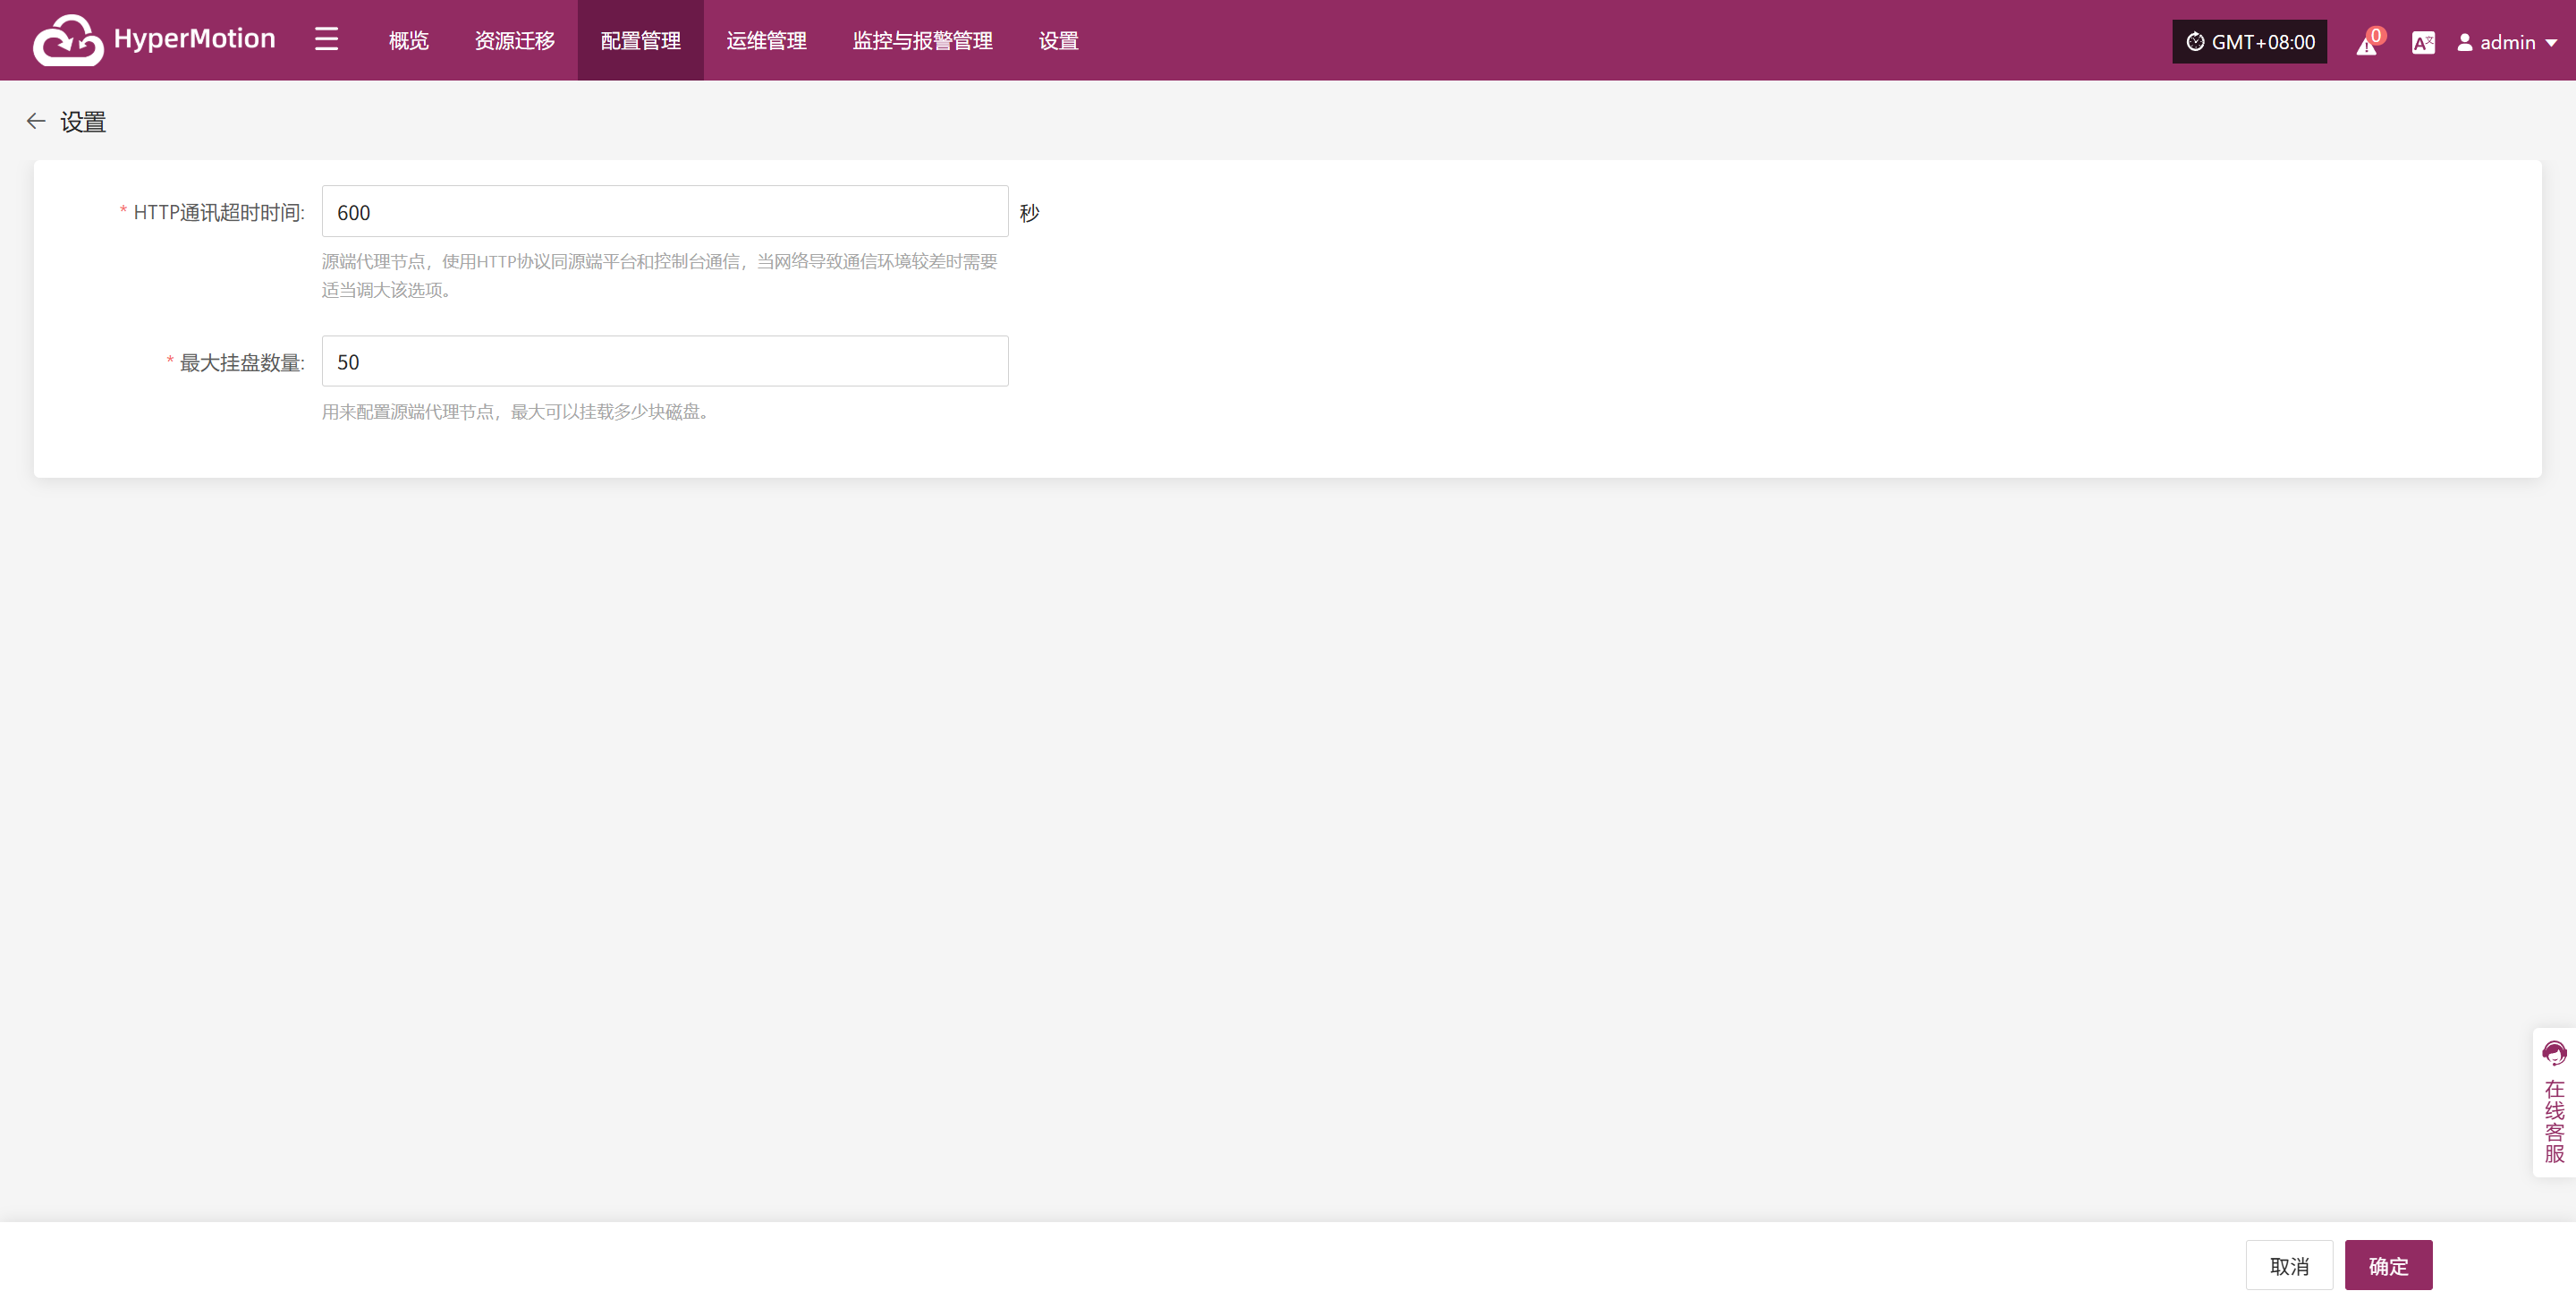Click the HyperMotion cloud logo
The image size is (2576, 1308).
(x=68, y=40)
